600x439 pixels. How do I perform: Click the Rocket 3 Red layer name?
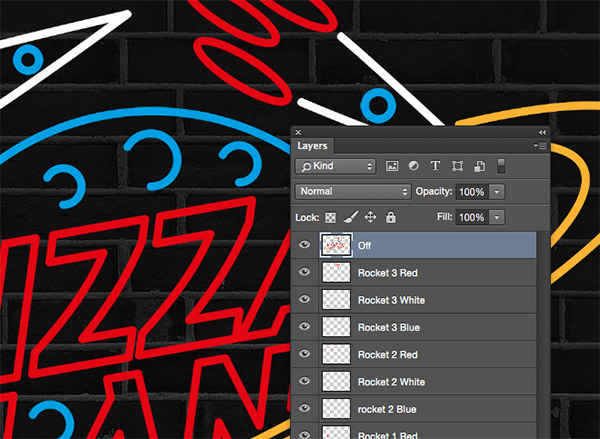388,273
